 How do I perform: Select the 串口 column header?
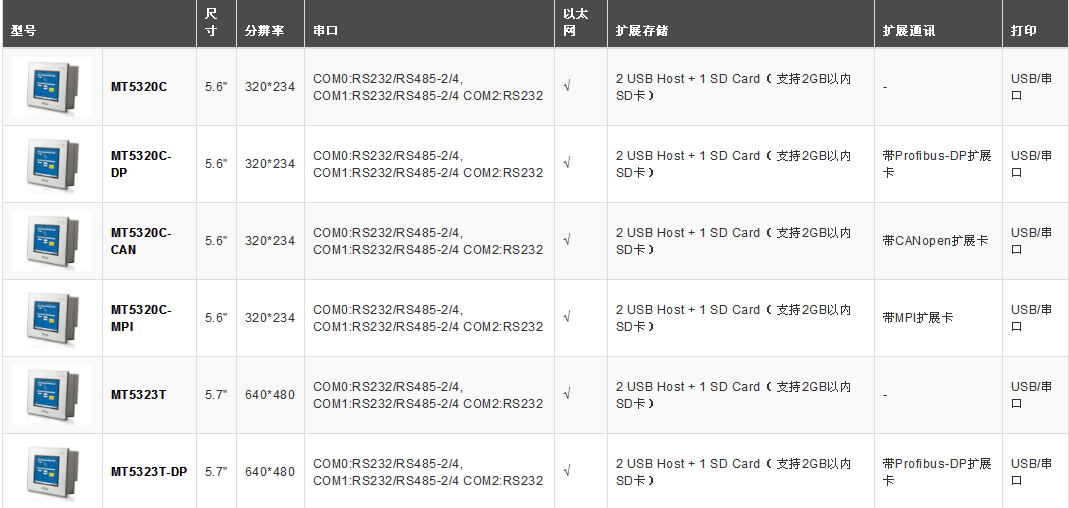coord(325,31)
